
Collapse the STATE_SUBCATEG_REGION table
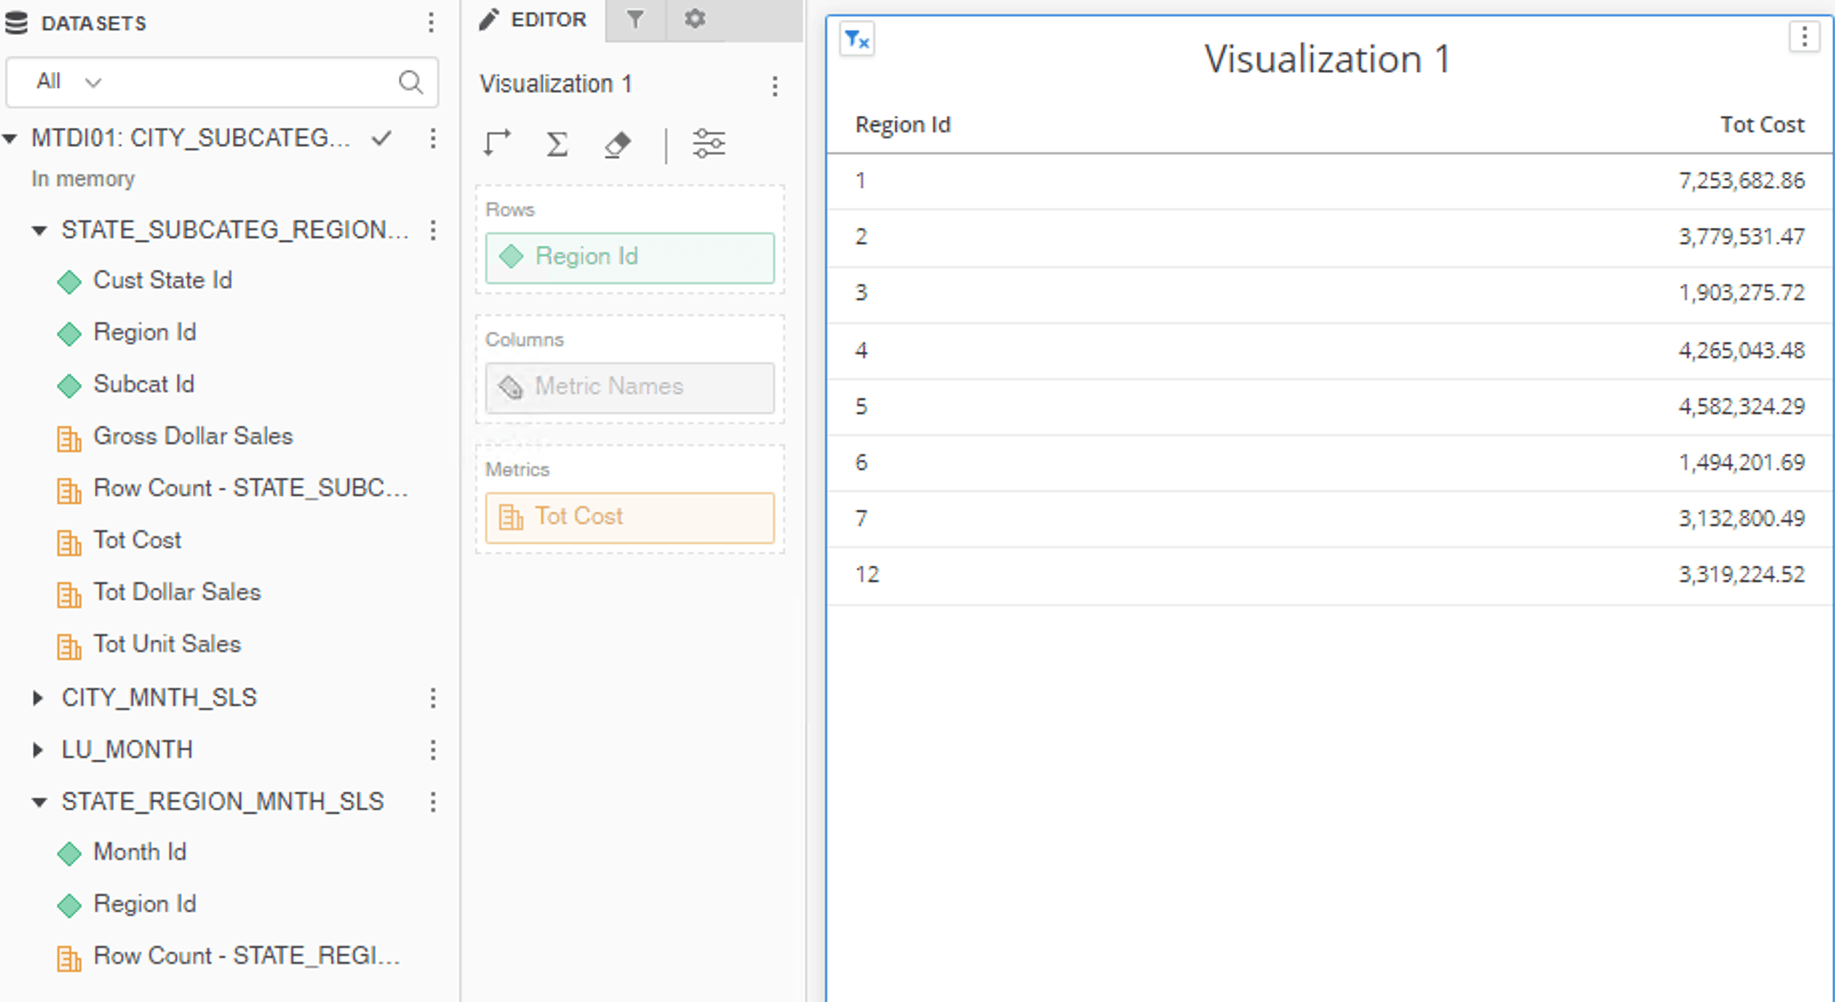(39, 231)
